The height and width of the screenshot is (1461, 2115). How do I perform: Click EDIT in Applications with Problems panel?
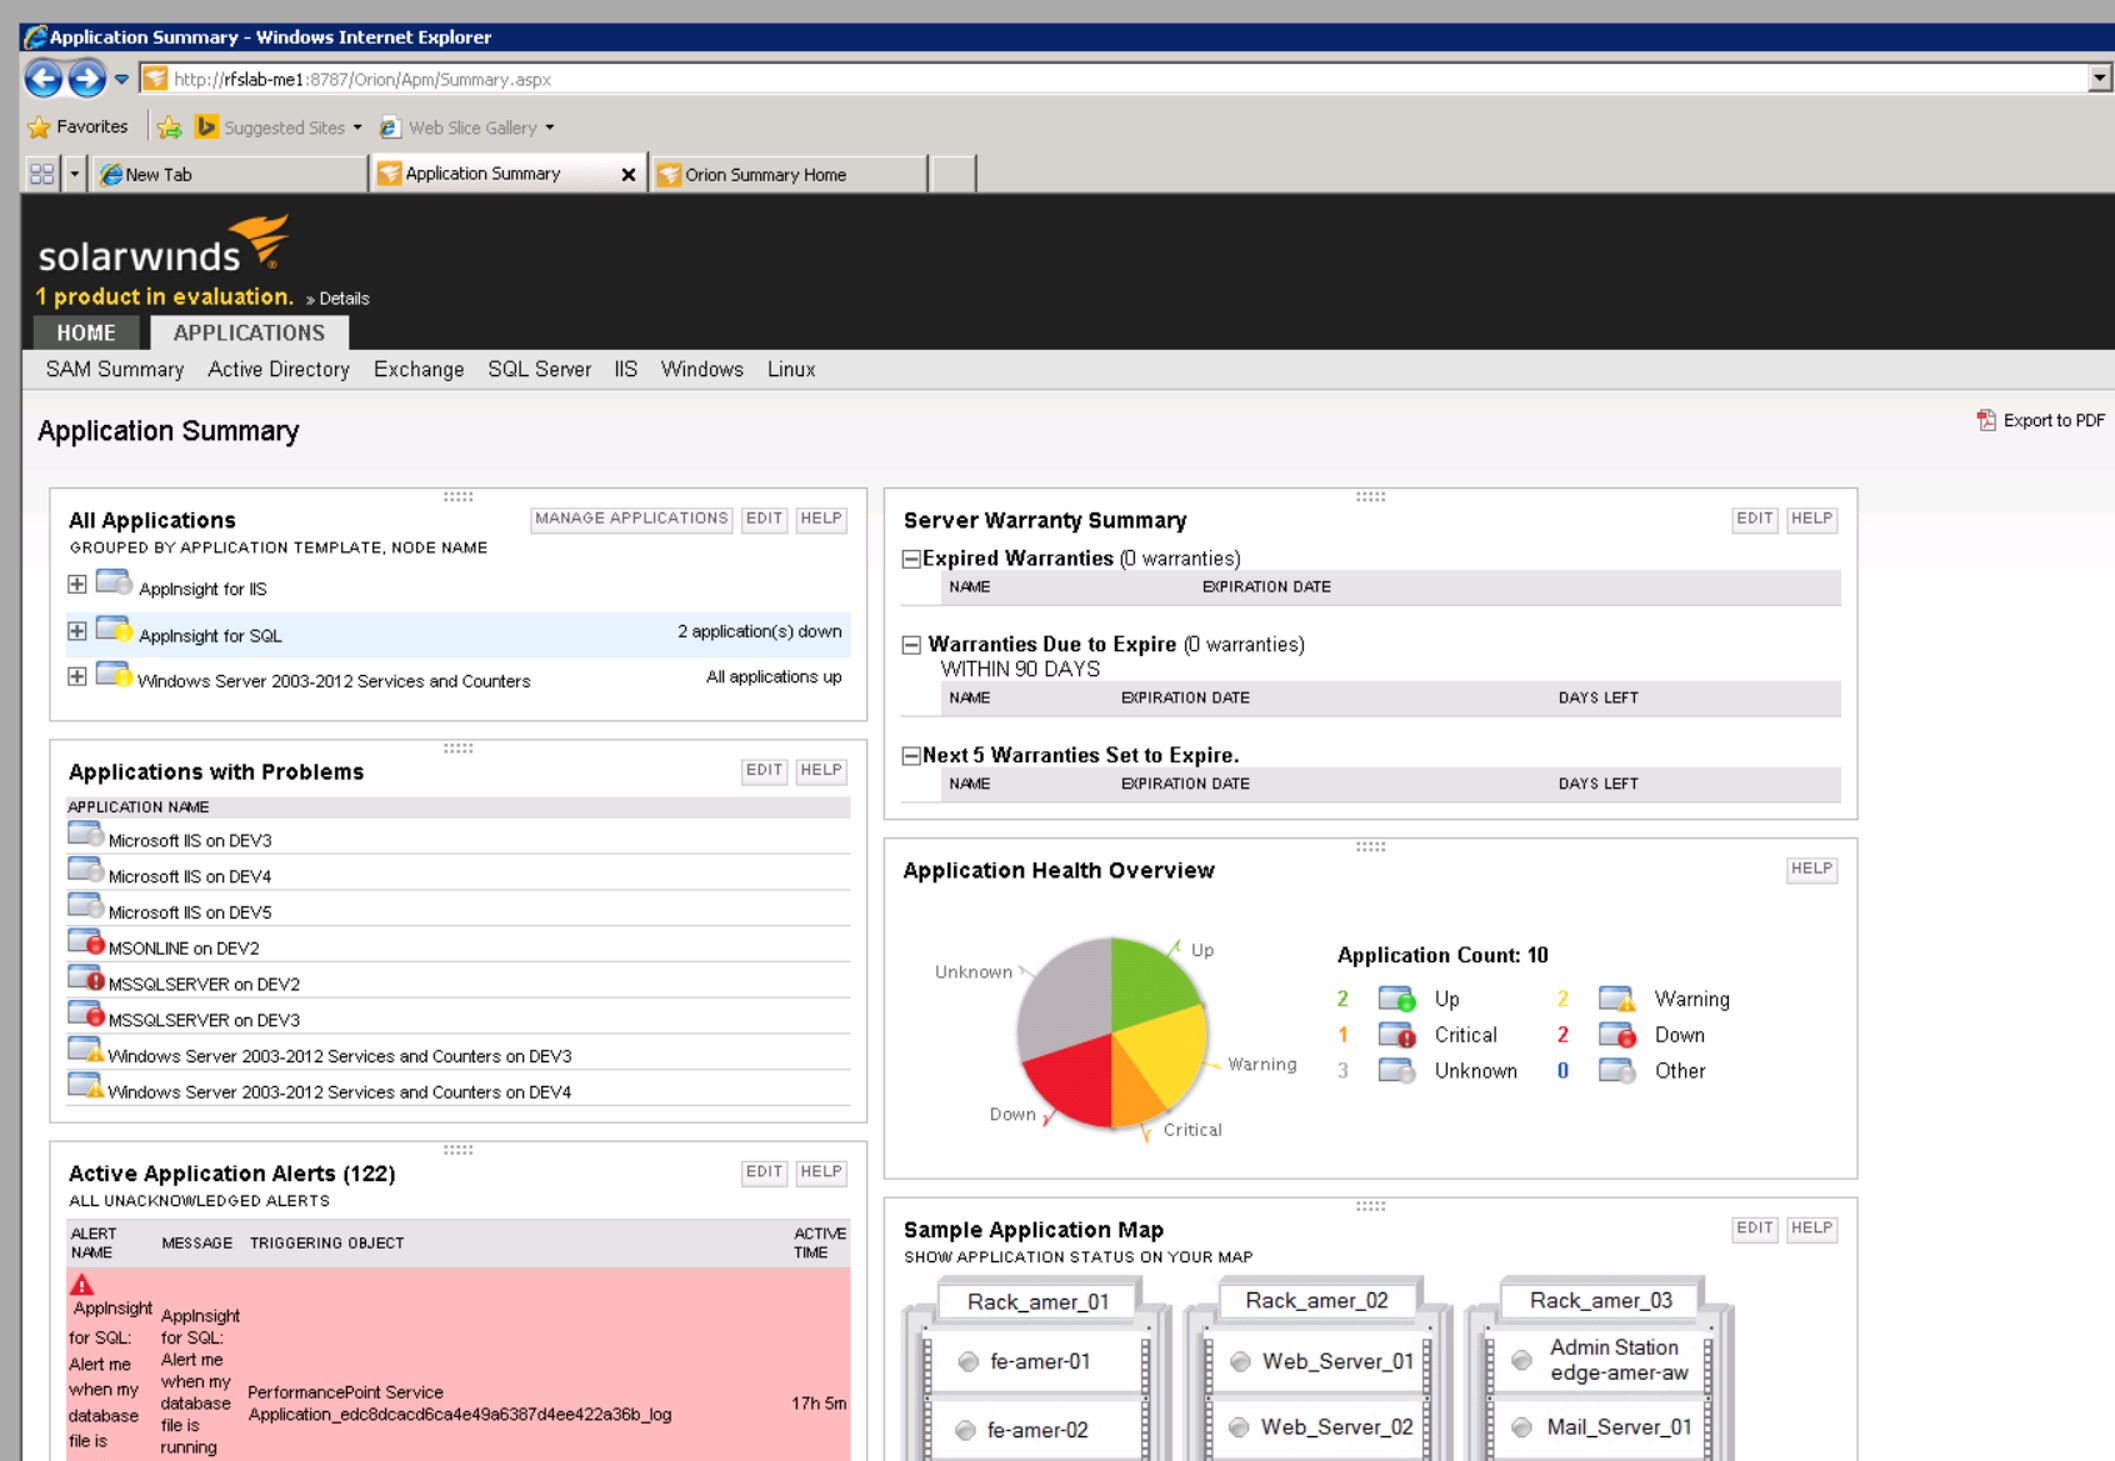[764, 770]
